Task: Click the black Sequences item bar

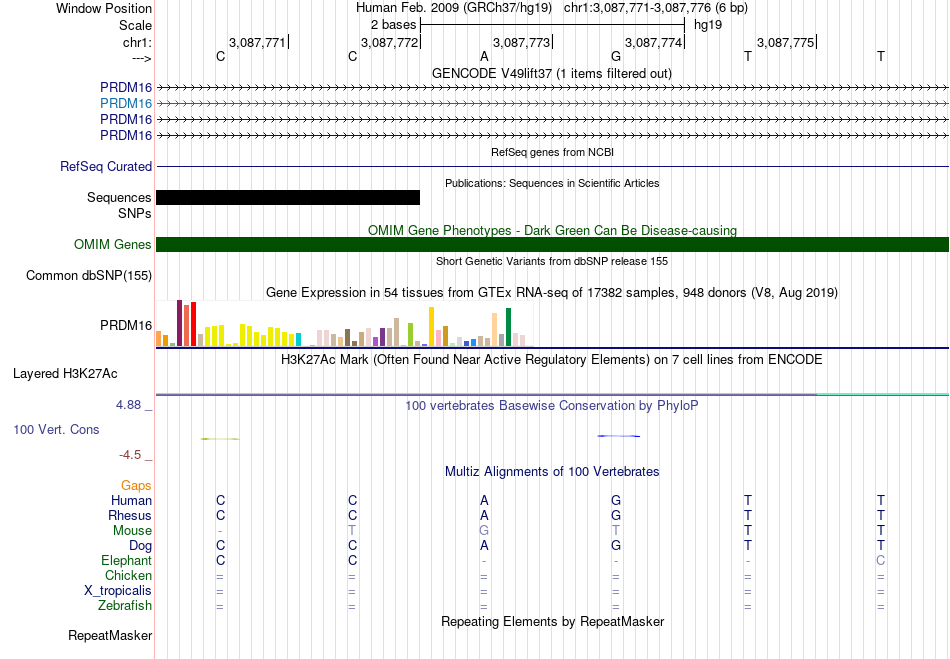Action: point(288,197)
